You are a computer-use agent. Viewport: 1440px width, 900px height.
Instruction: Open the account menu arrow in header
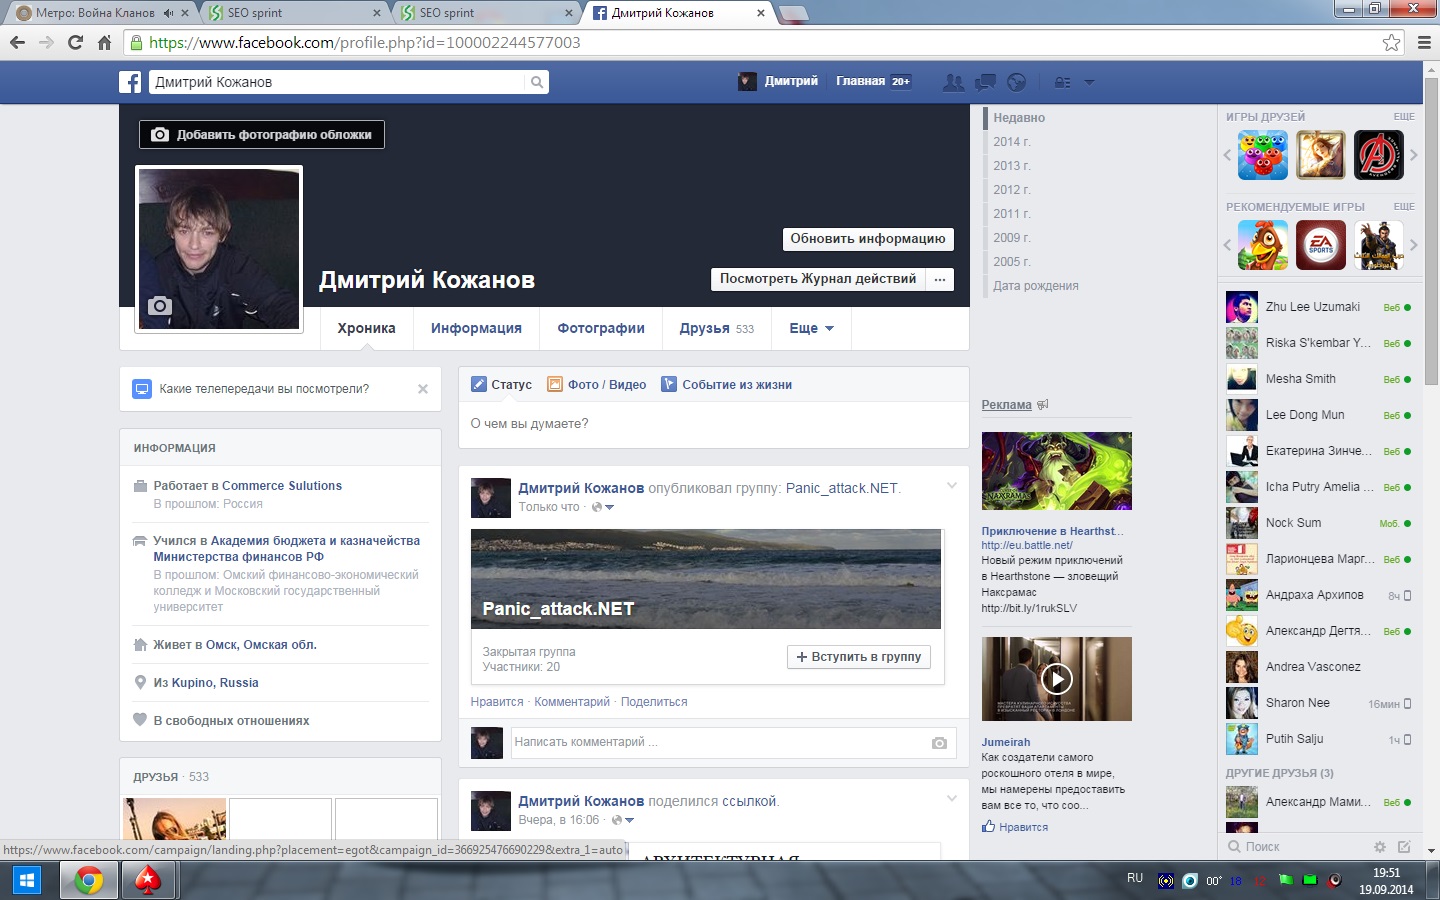click(x=1089, y=82)
